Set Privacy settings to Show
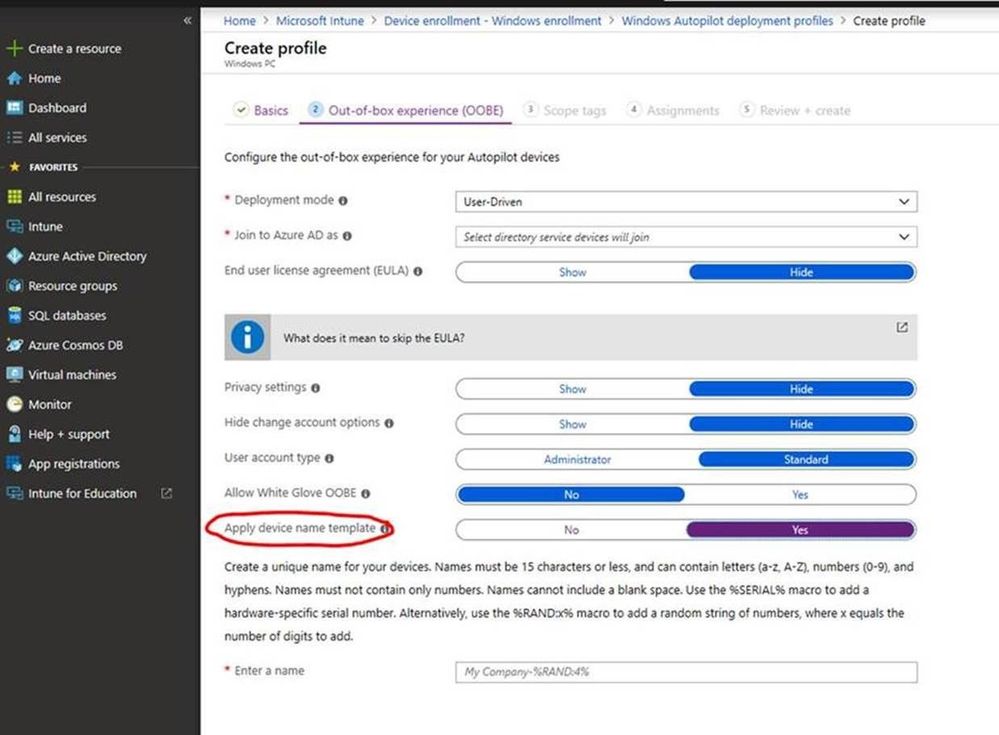Image resolution: width=999 pixels, height=735 pixels. coord(572,389)
